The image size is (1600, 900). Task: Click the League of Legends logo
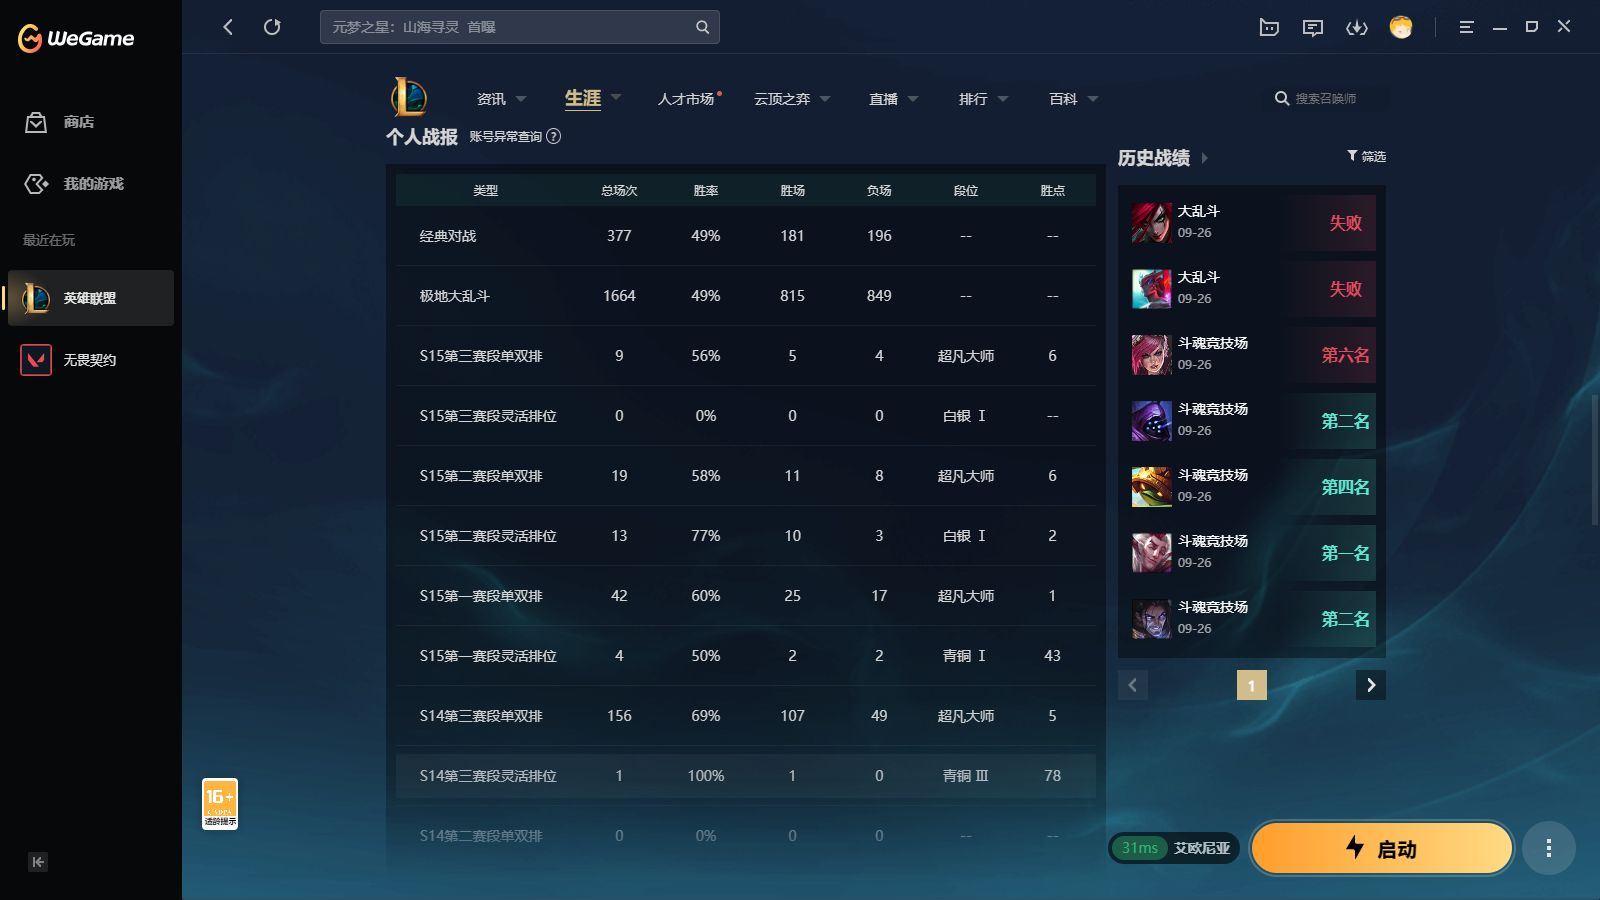(x=408, y=98)
